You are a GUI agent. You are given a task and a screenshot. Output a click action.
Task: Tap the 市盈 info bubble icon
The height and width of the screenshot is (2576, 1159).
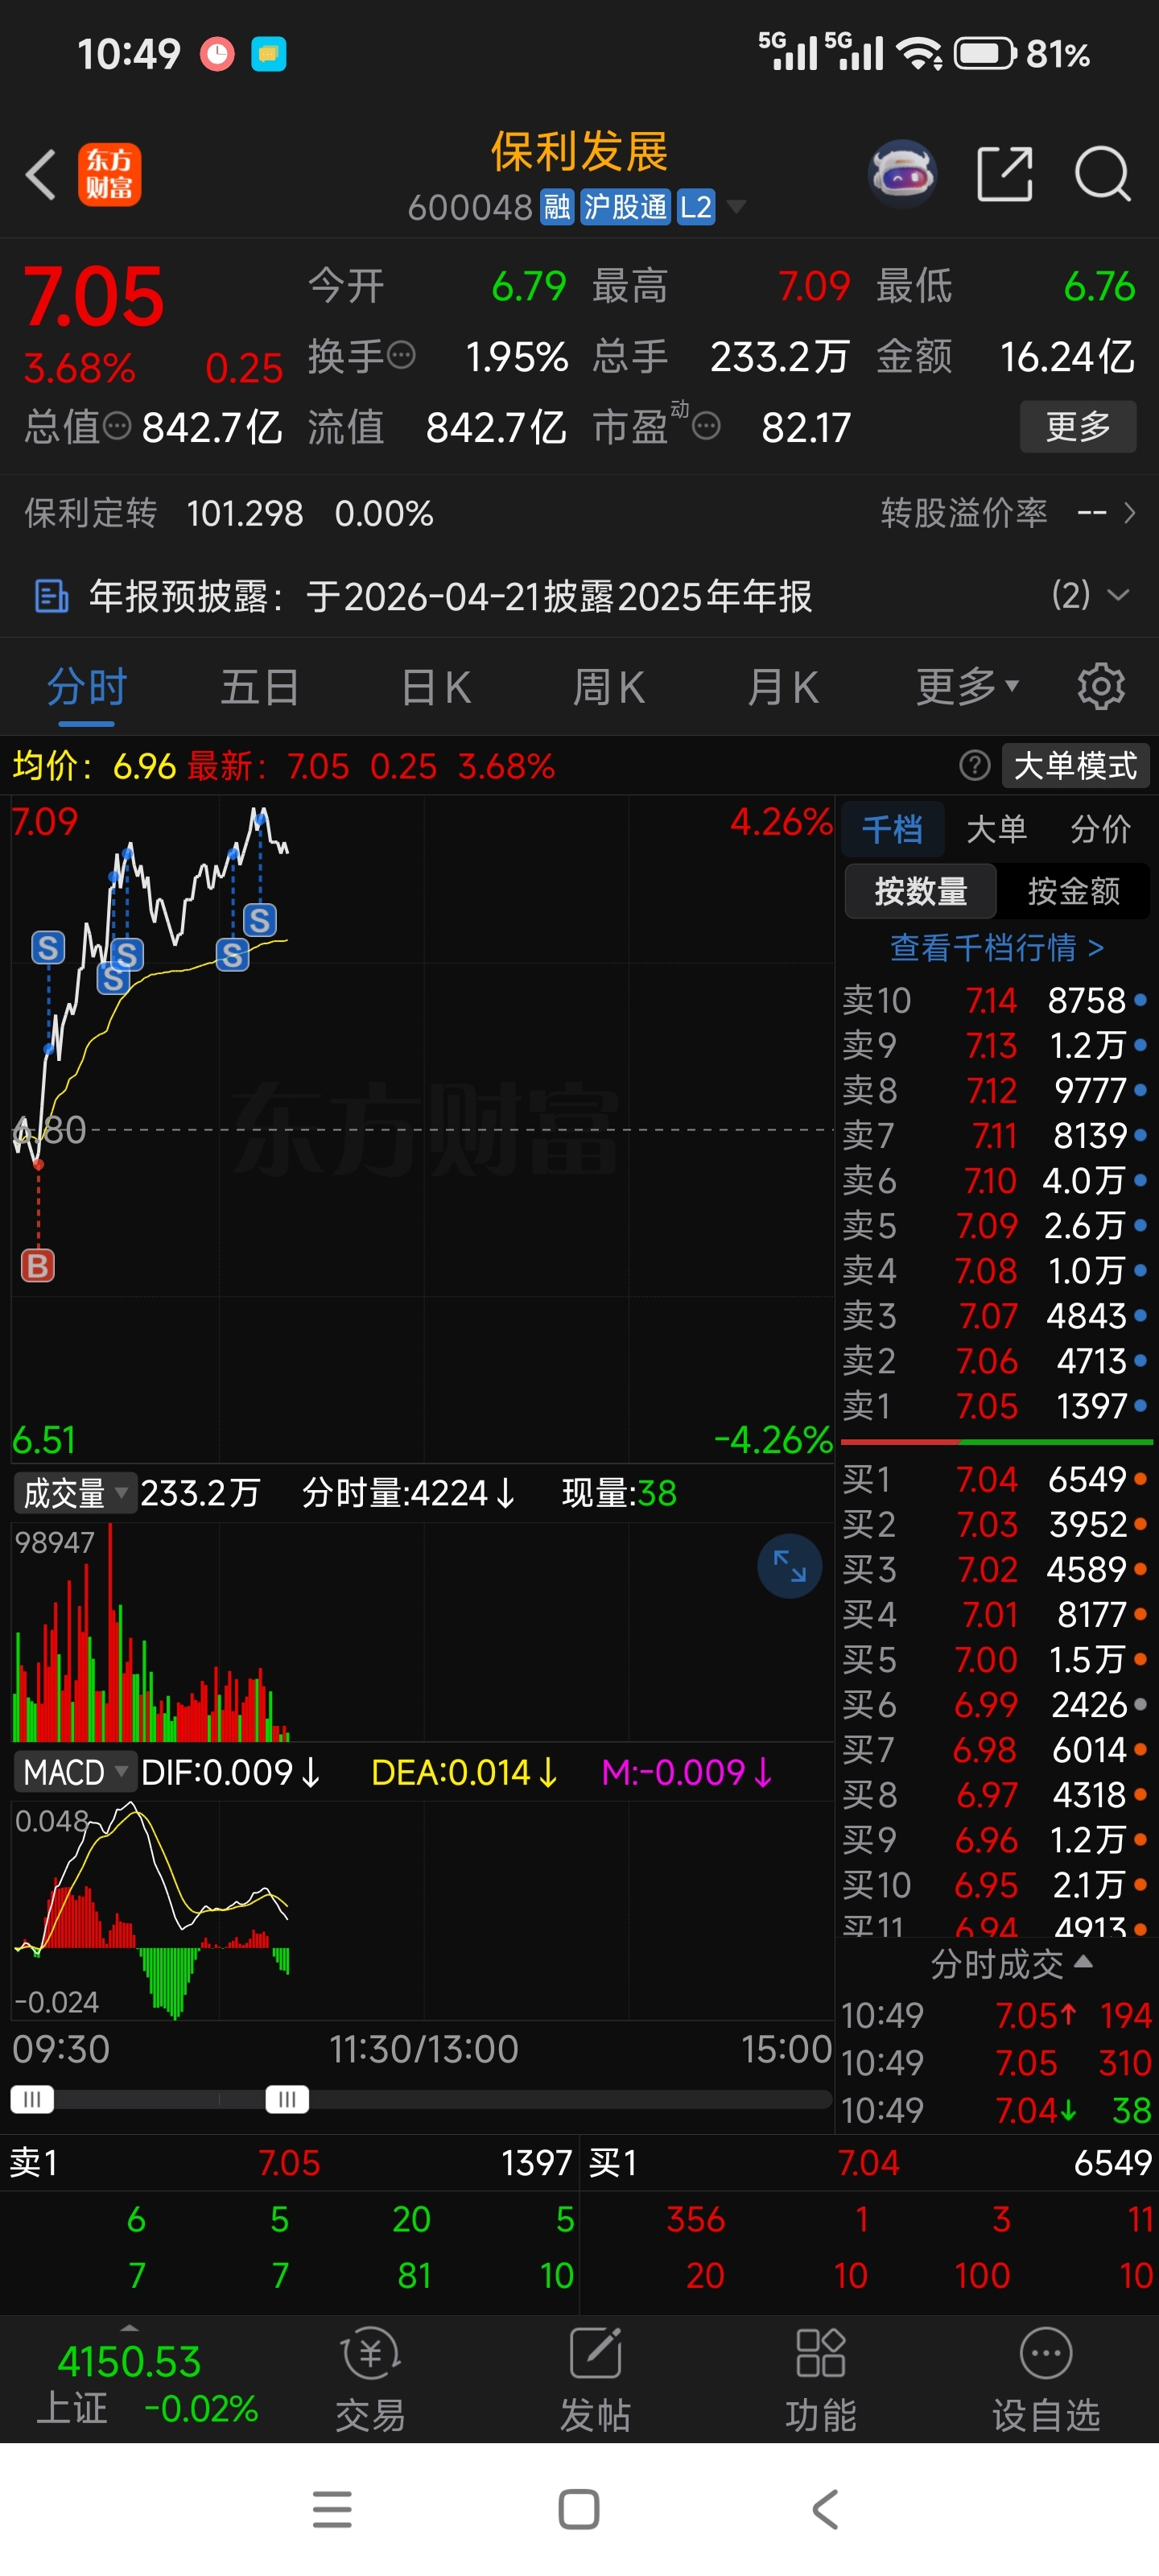point(706,427)
